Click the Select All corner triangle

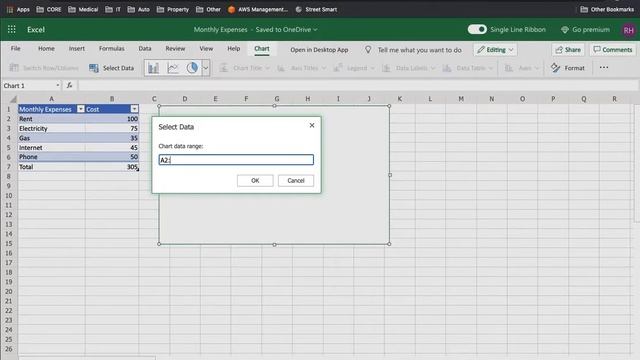point(13,99)
